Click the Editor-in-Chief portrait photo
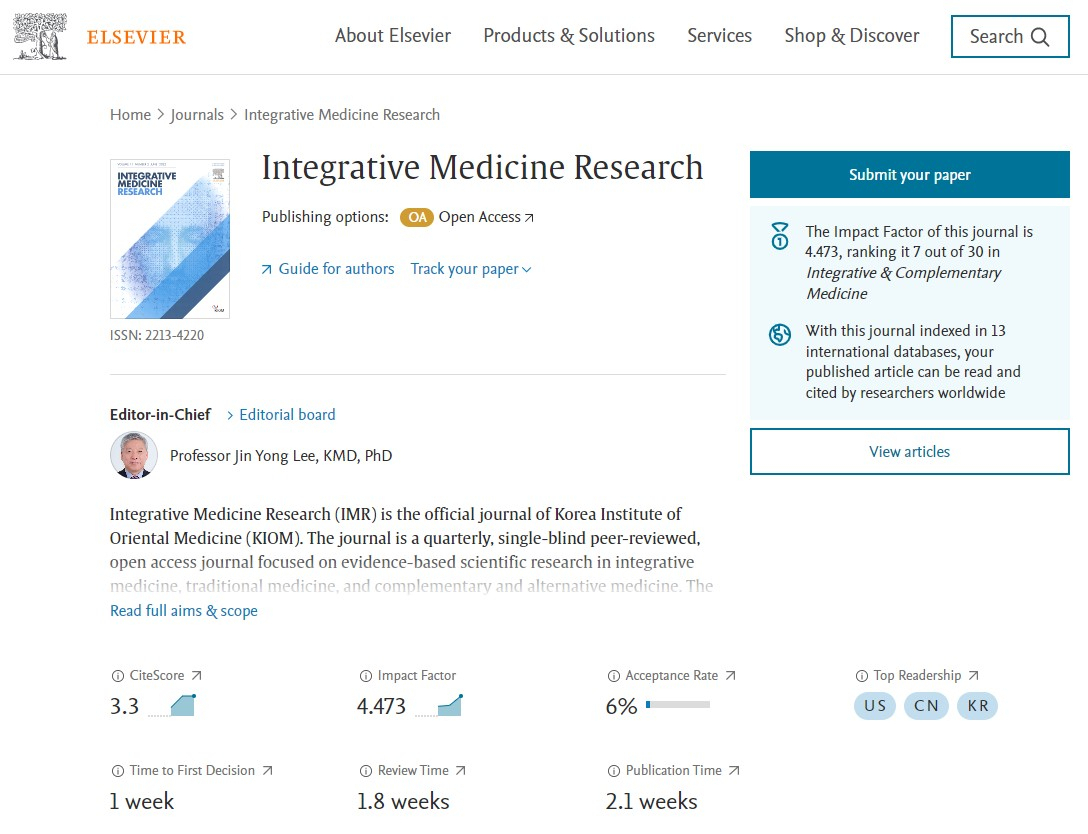This screenshot has width=1088, height=834. [x=134, y=456]
